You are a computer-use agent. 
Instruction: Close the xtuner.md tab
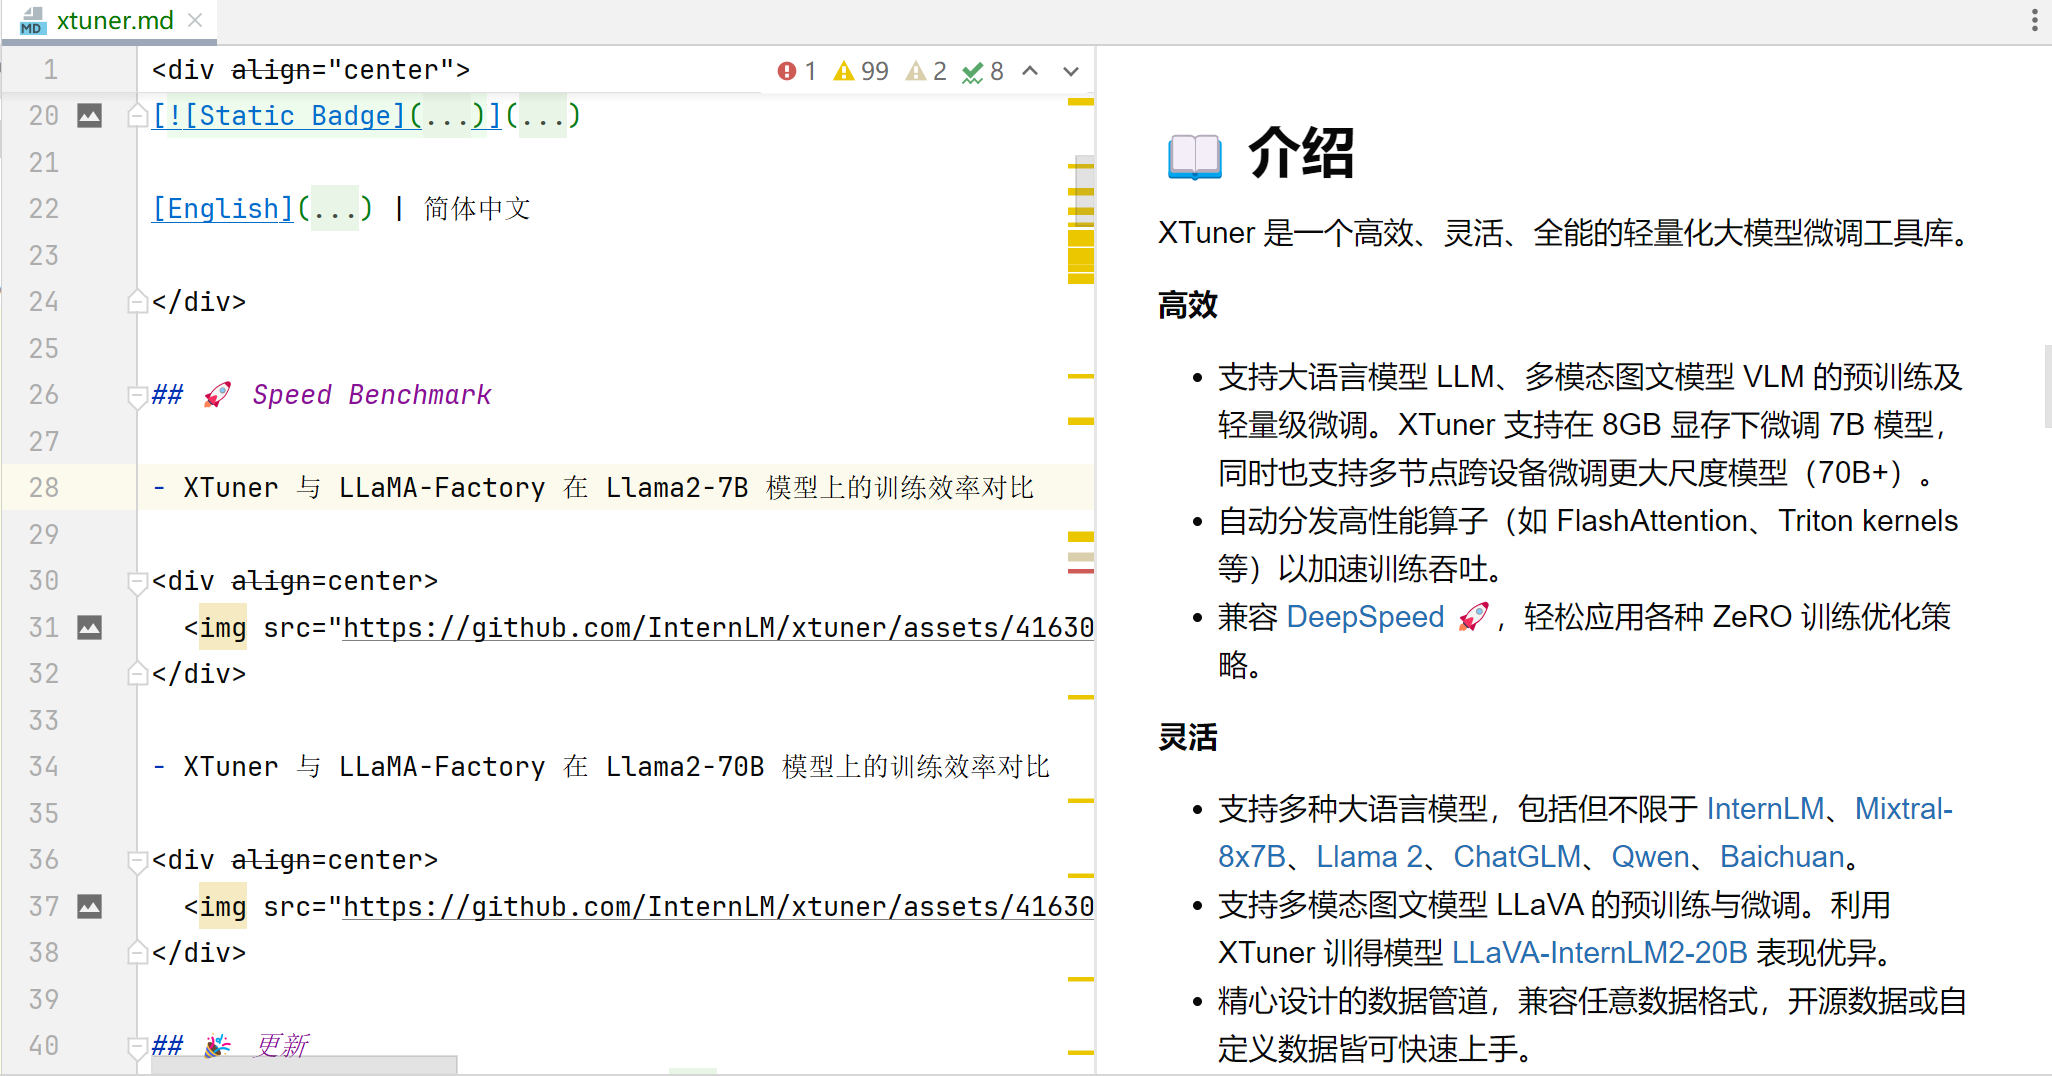click(195, 20)
